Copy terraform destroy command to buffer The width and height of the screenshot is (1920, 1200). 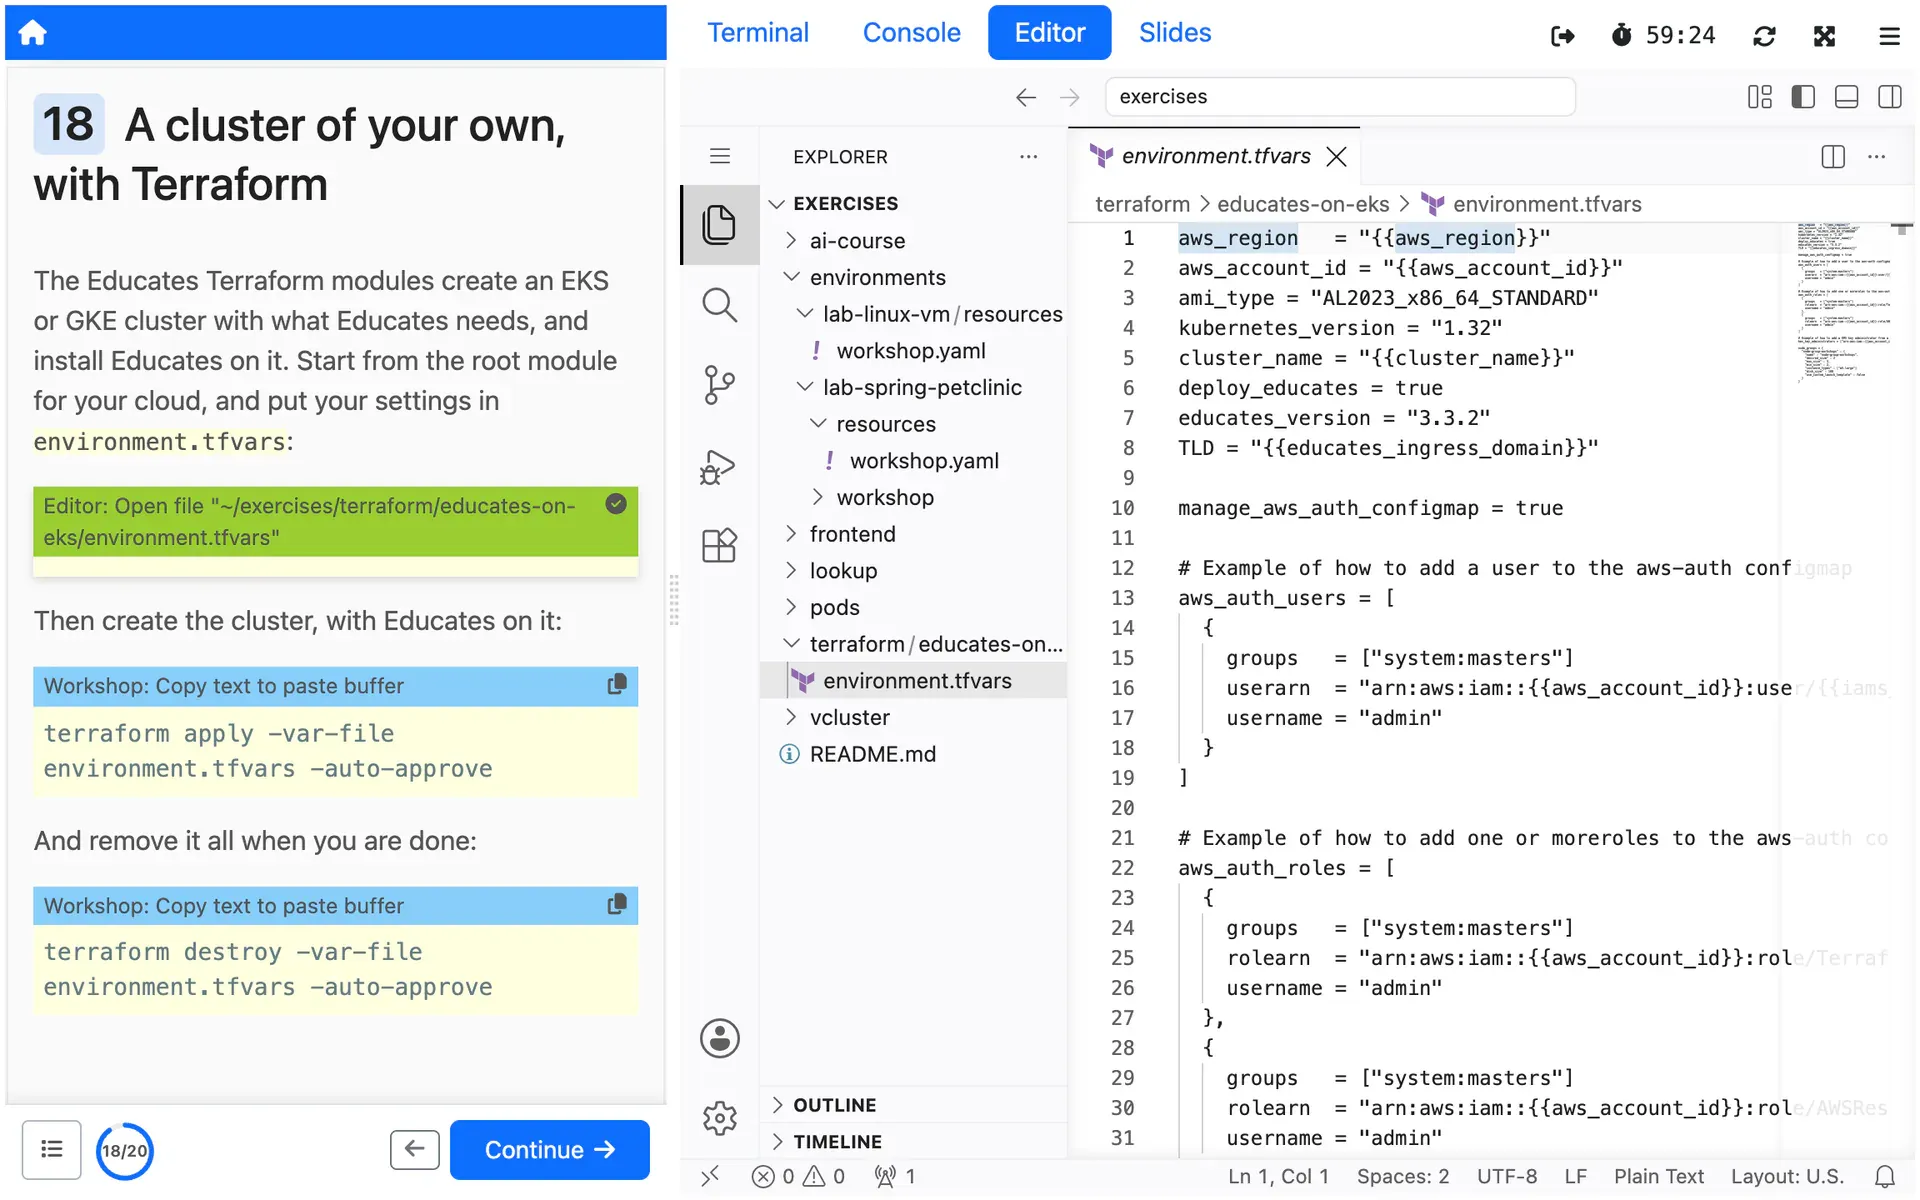pyautogui.click(x=617, y=905)
